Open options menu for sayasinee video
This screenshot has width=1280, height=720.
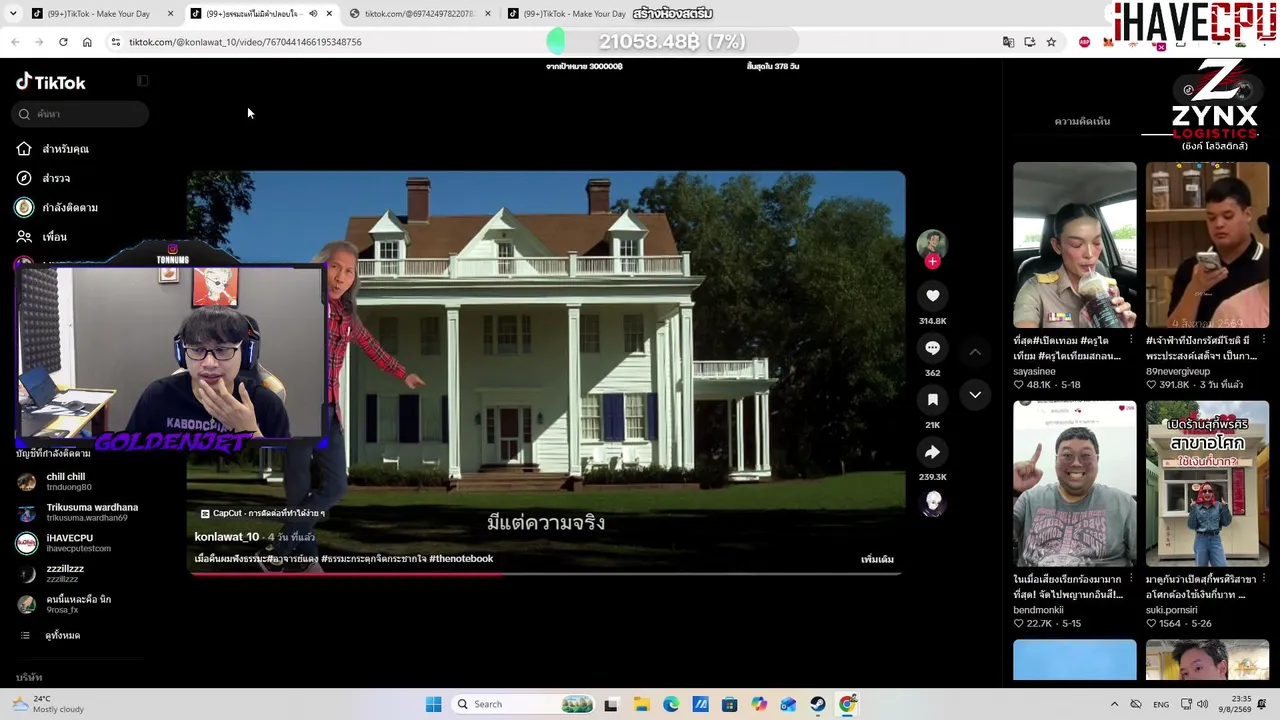click(1131, 340)
